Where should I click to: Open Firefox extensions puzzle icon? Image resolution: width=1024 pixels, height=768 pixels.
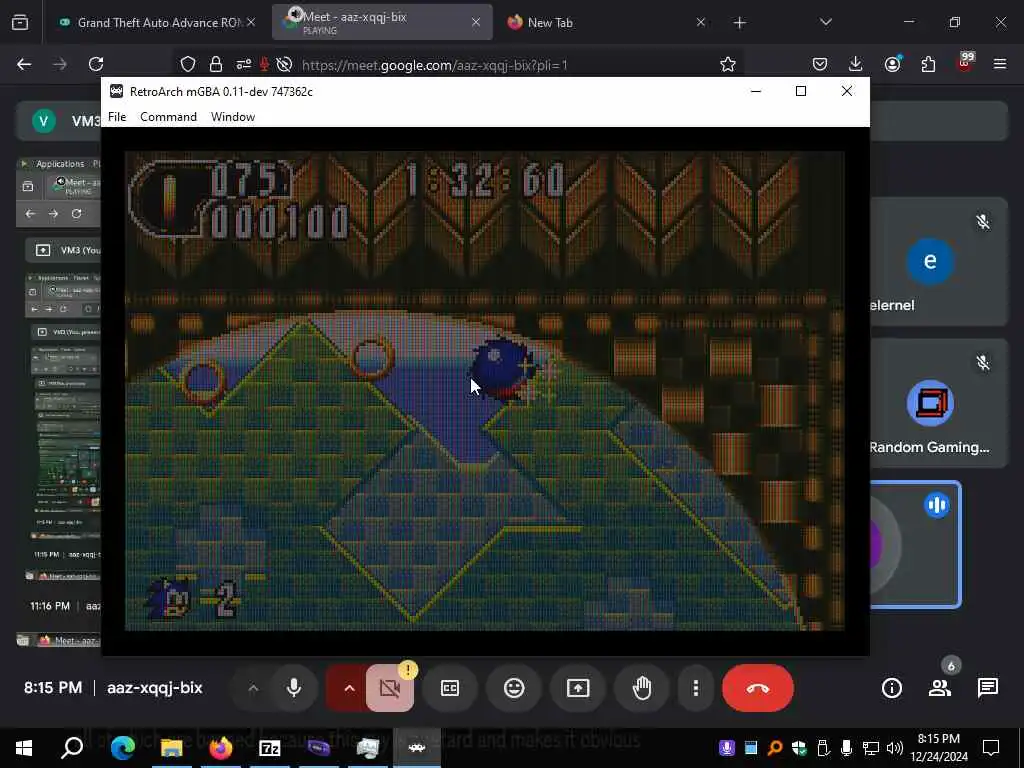tap(928, 64)
